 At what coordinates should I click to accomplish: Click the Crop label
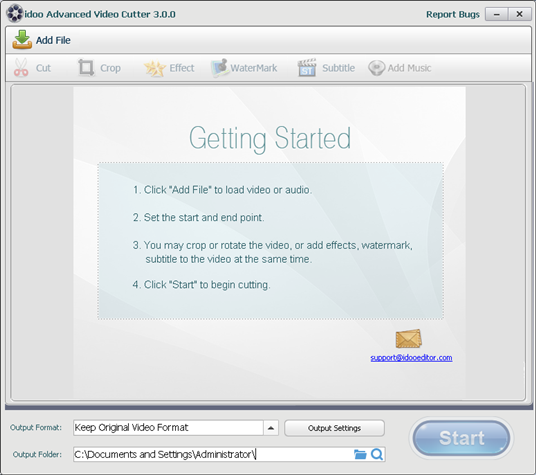point(110,68)
